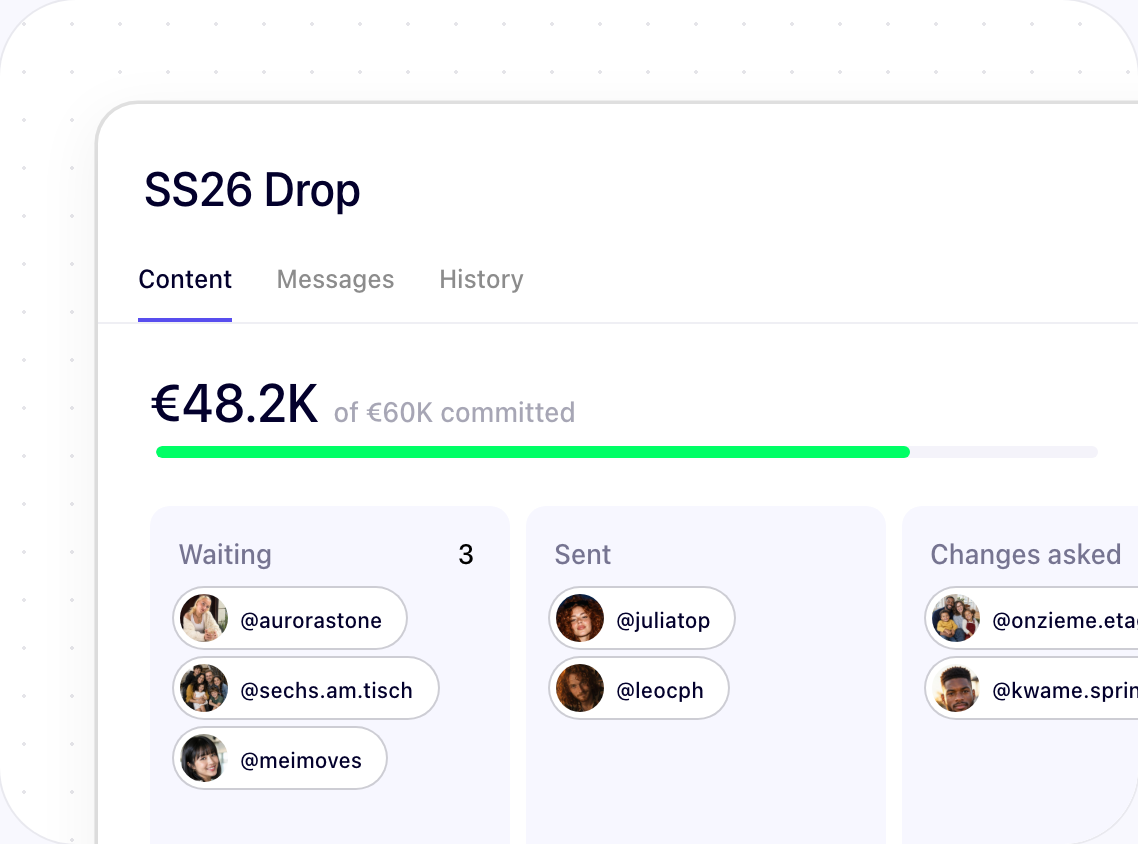Open the @kwame.sprin creator chip

tap(1031, 688)
